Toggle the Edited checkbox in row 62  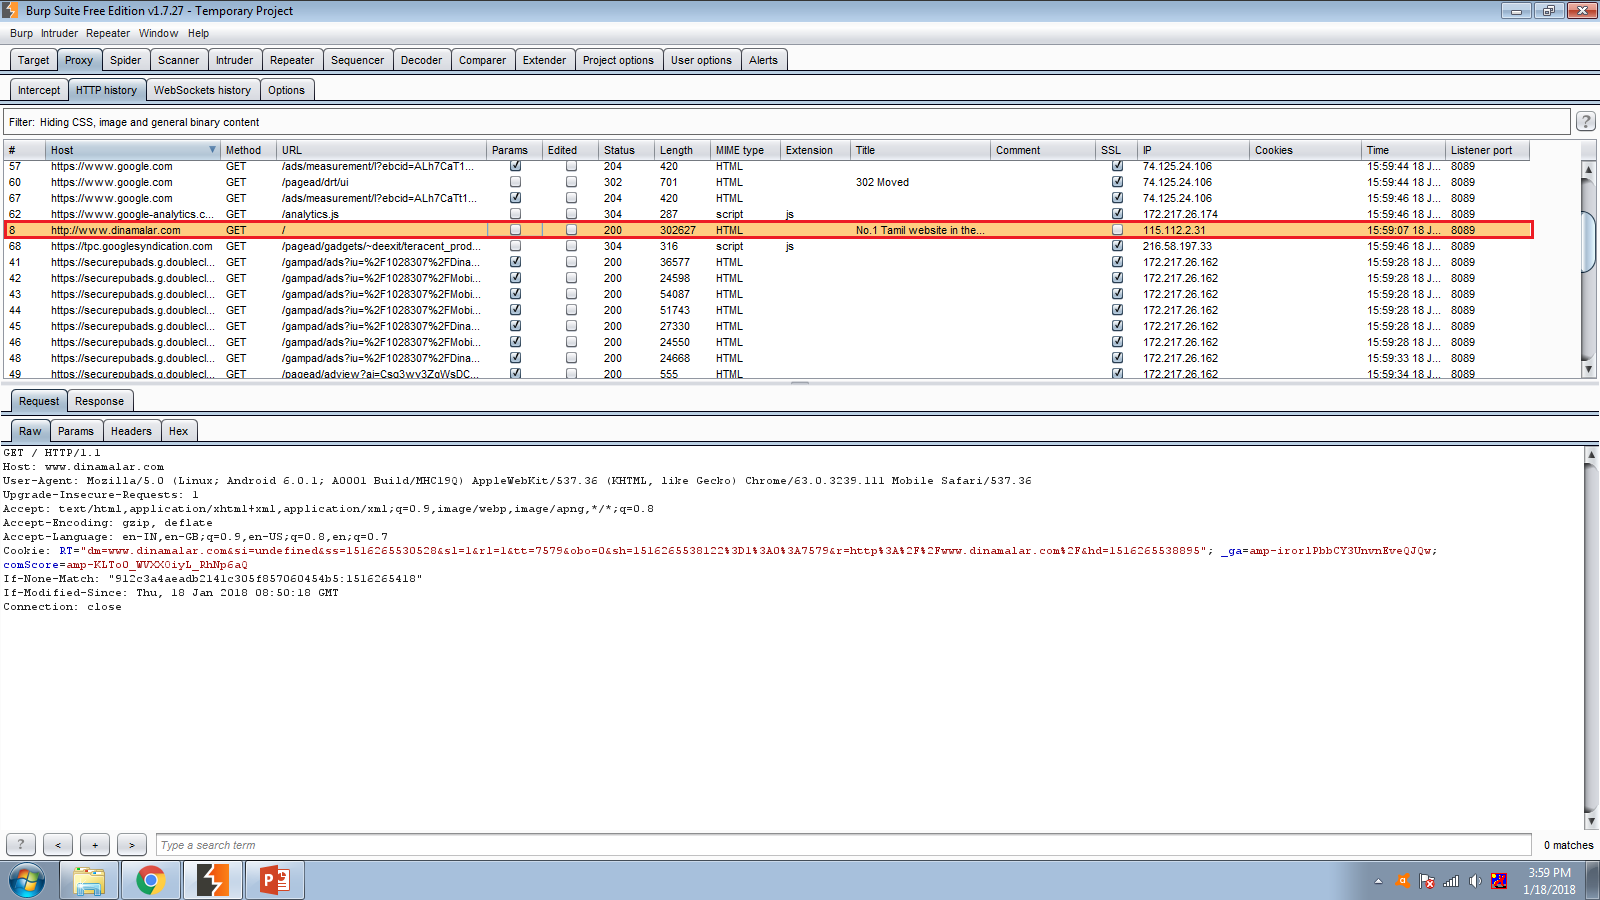coord(571,214)
